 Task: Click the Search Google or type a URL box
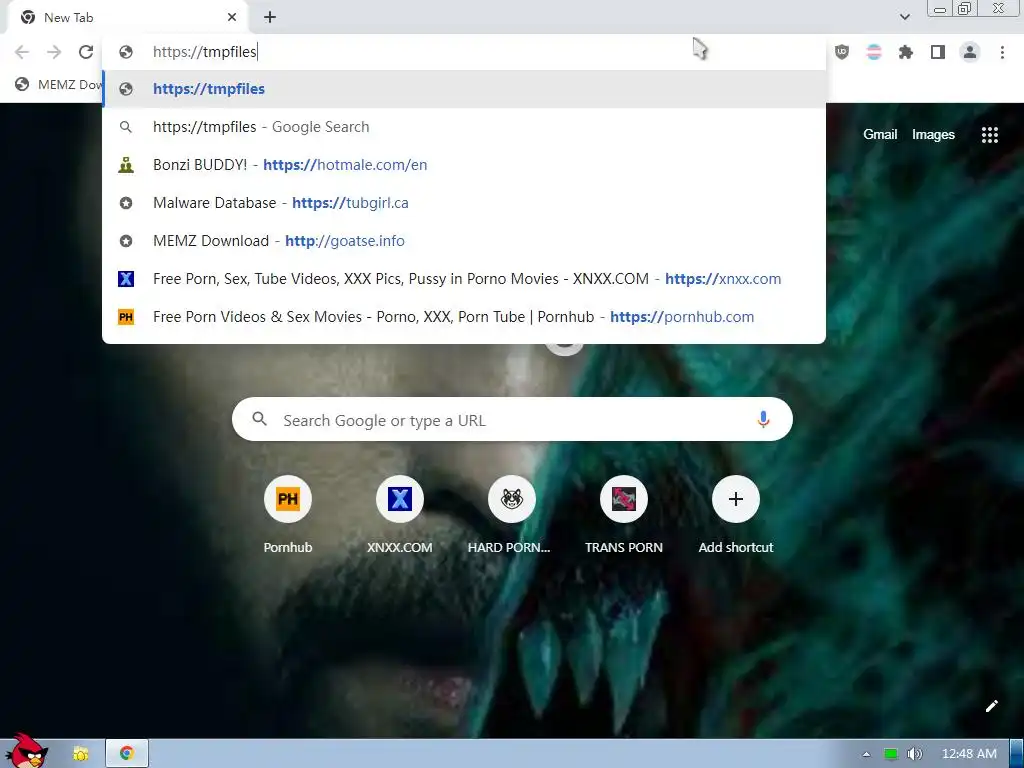tap(512, 419)
